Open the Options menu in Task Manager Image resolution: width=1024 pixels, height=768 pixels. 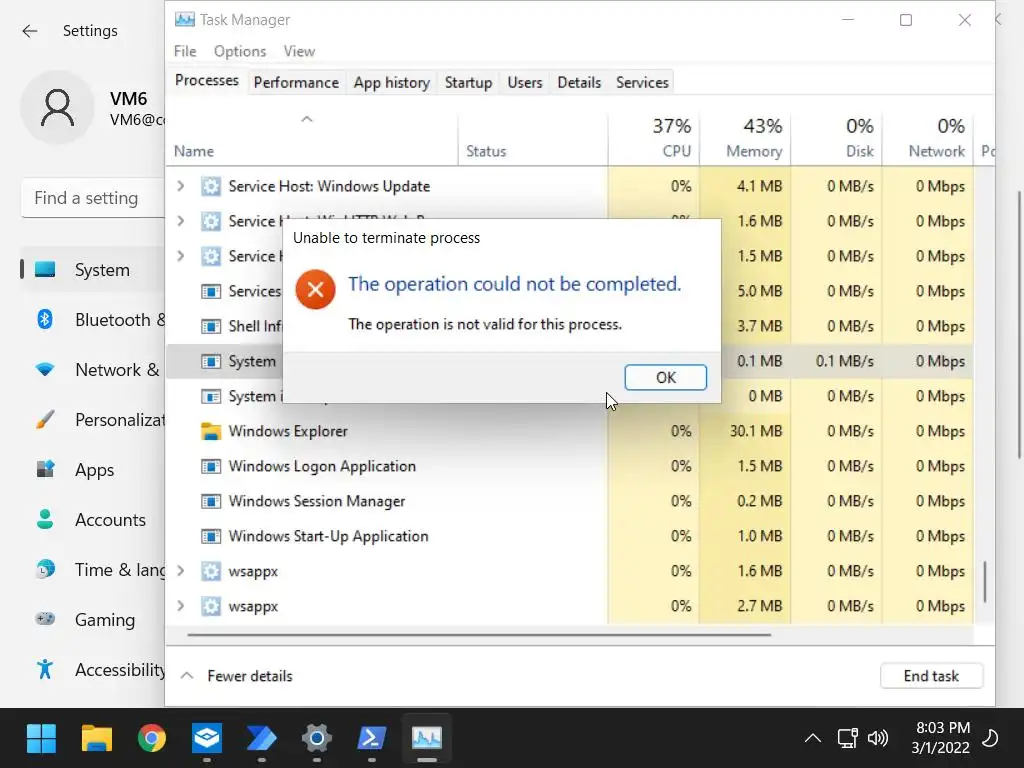coord(240,51)
